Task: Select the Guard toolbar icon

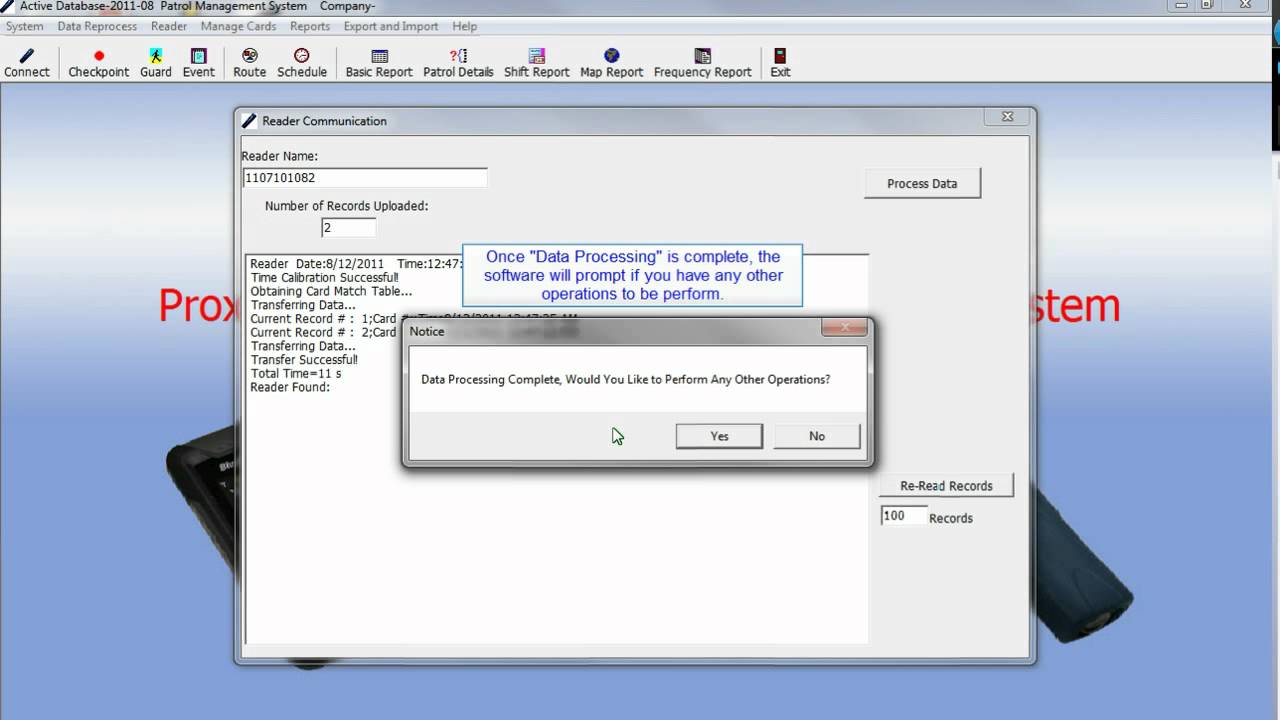Action: click(156, 63)
